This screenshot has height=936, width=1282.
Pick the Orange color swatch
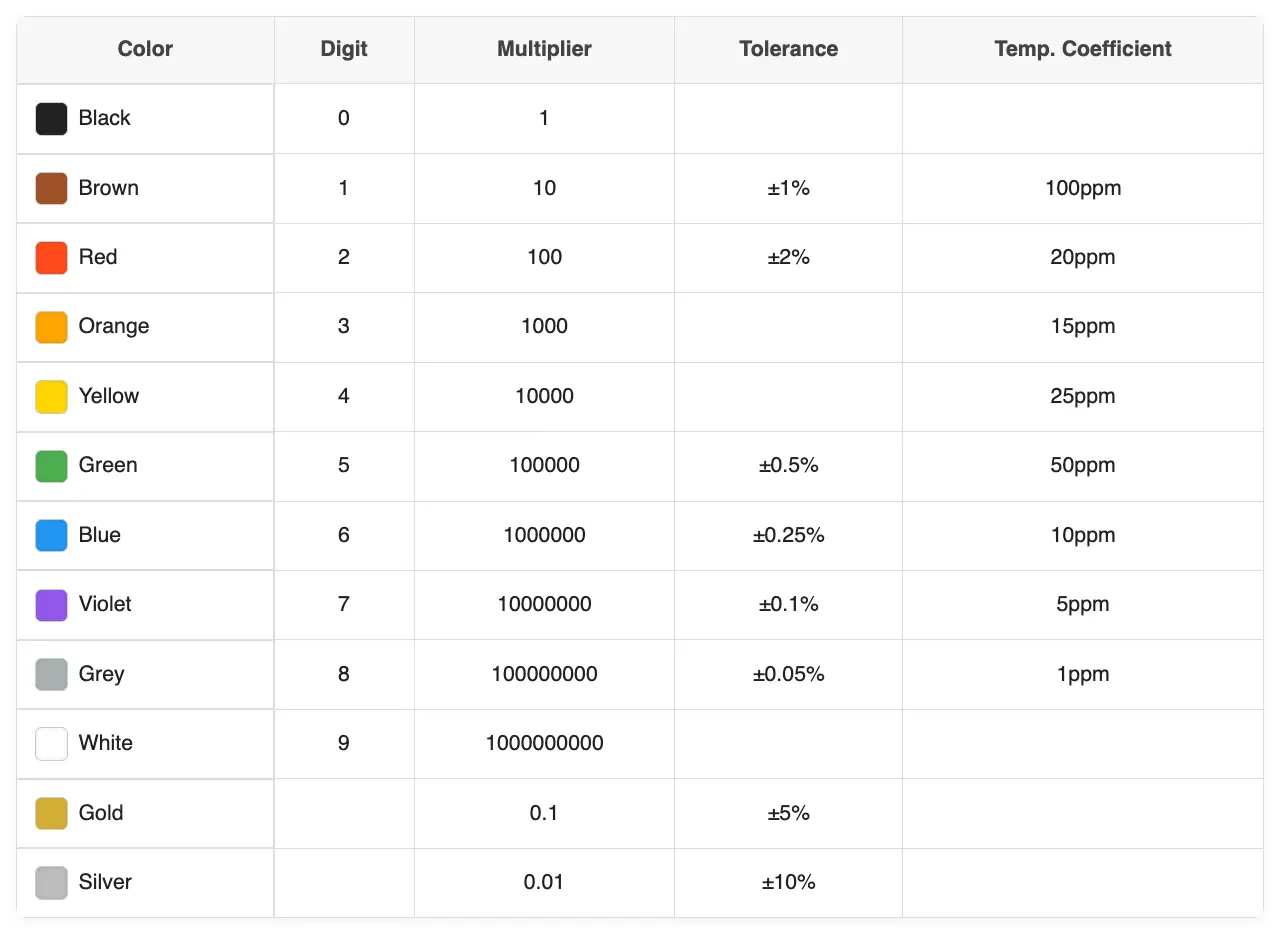51,327
